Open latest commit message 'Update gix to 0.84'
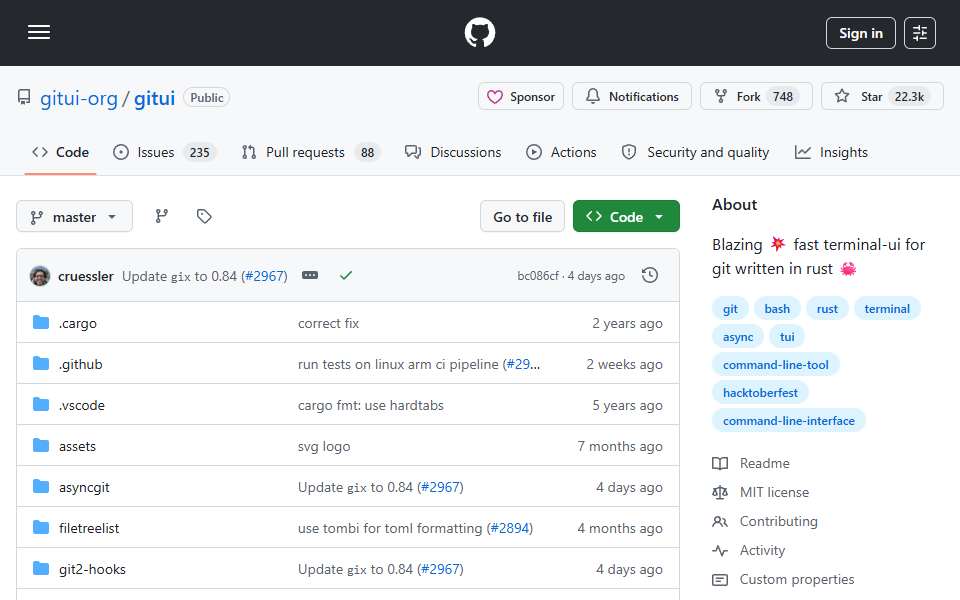 pos(179,277)
